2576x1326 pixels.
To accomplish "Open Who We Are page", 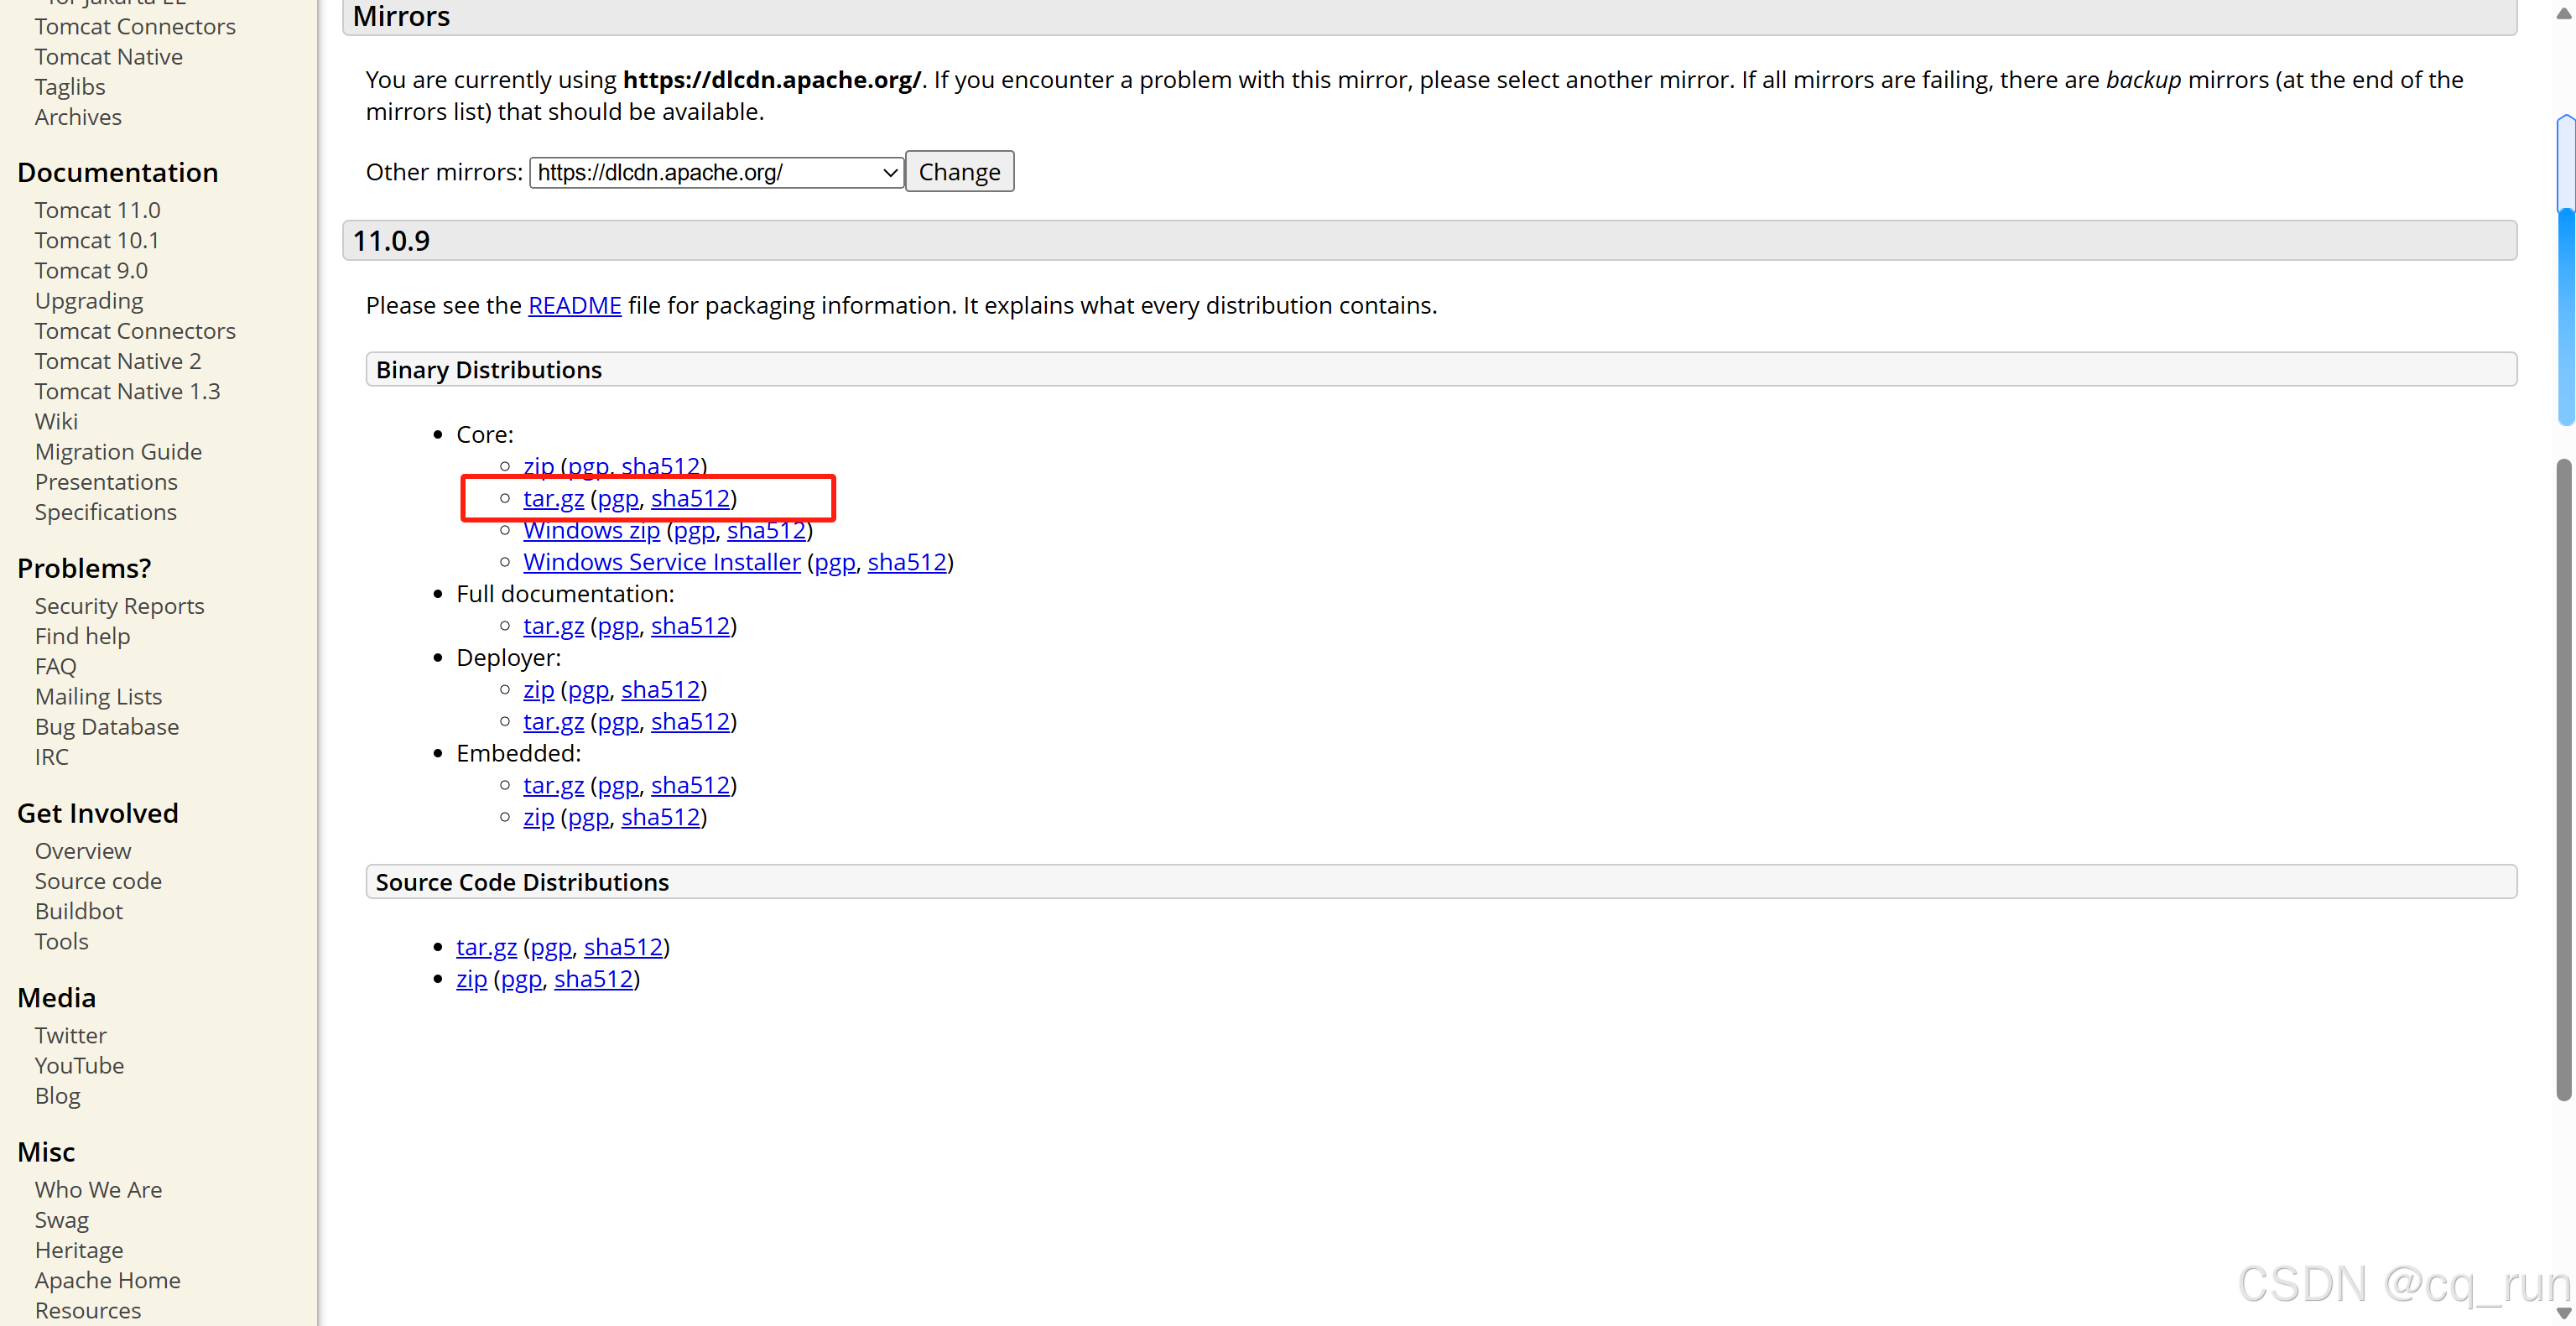I will [98, 1190].
